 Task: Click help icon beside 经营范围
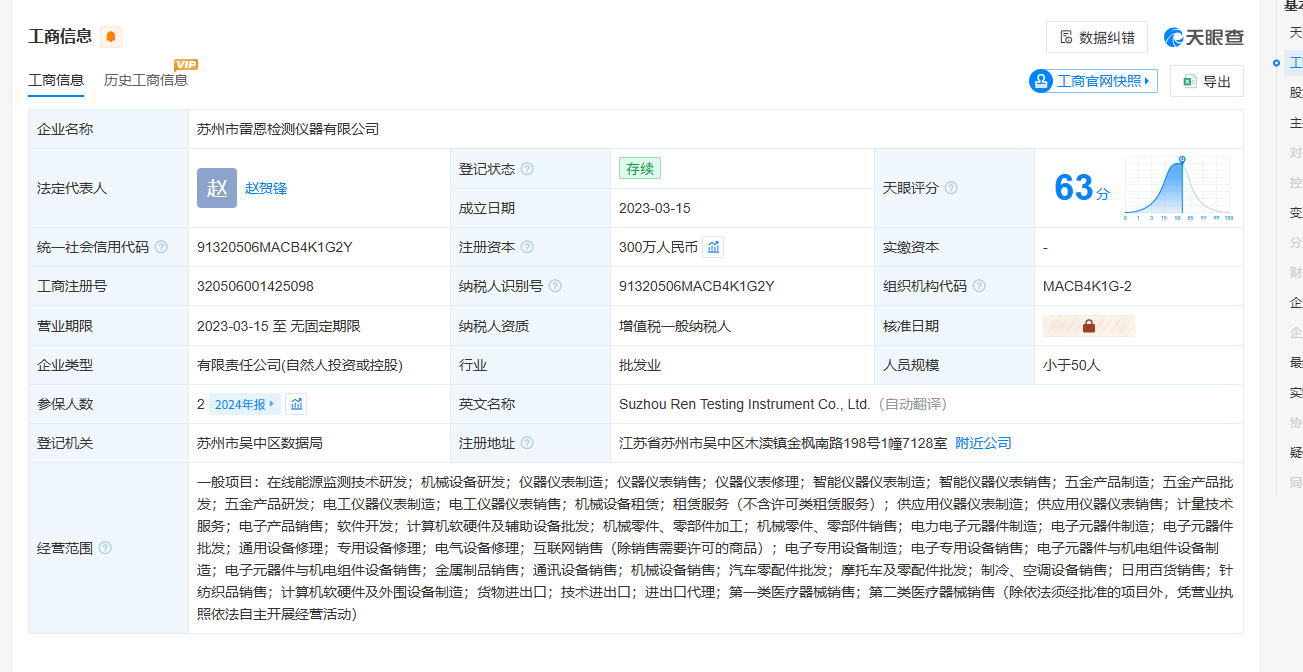105,548
